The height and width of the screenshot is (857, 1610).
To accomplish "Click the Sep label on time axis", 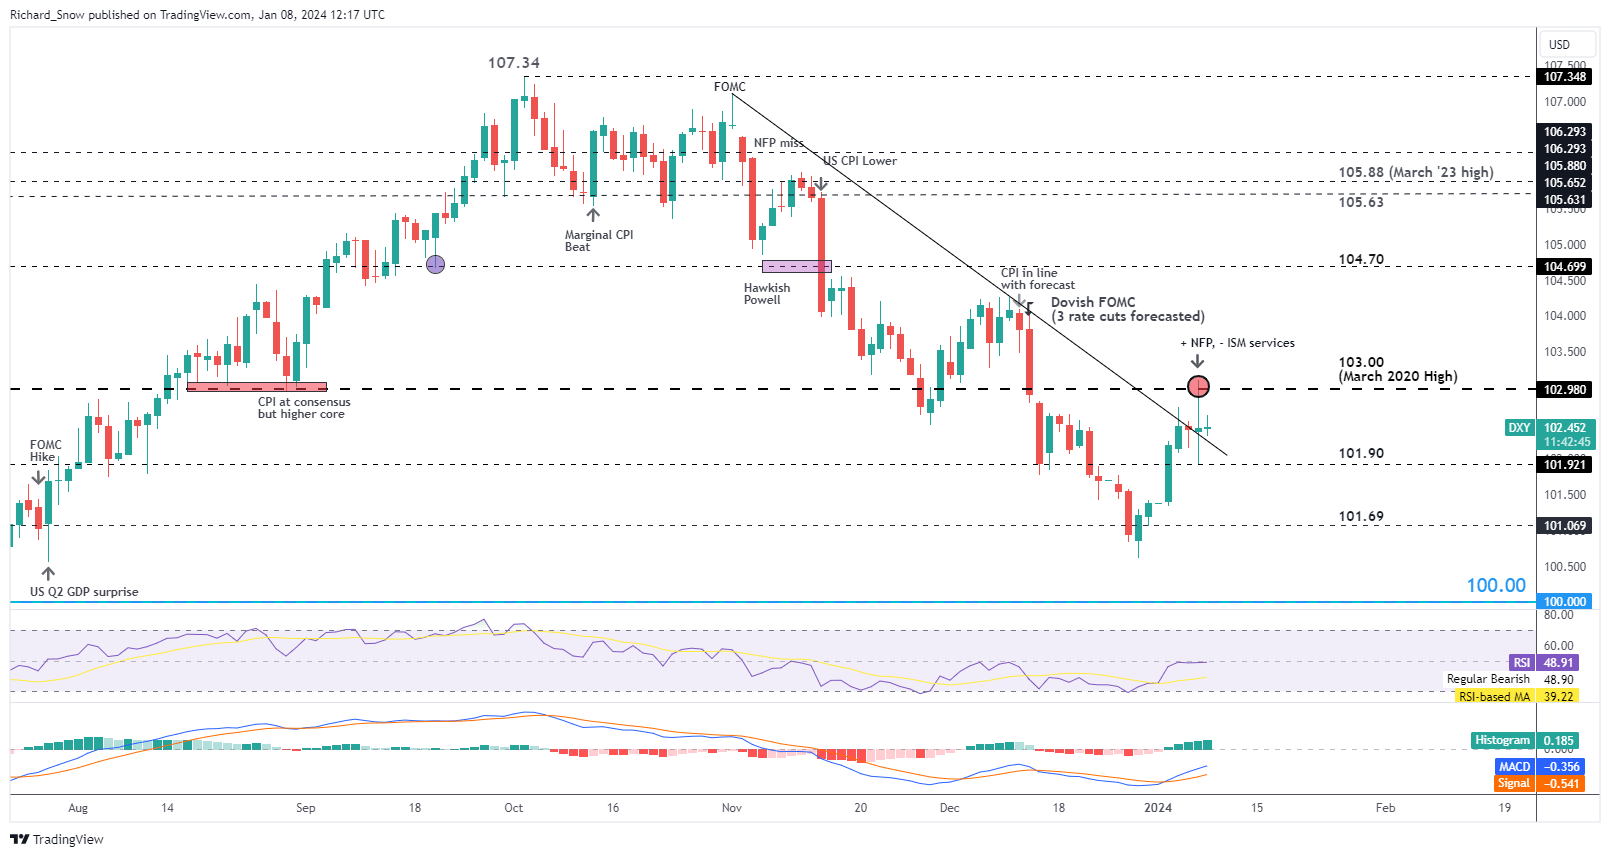I will click(306, 808).
